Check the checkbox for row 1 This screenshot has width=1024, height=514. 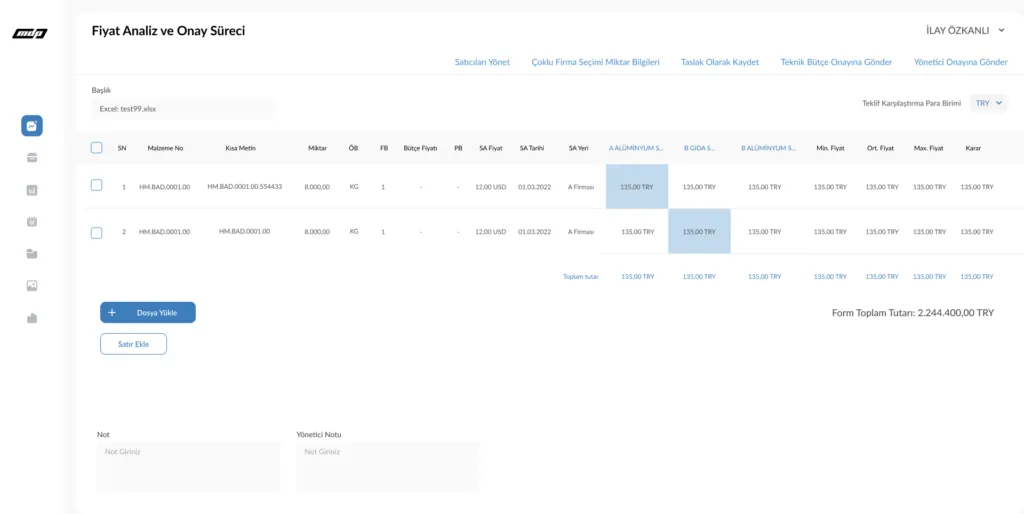(x=96, y=186)
